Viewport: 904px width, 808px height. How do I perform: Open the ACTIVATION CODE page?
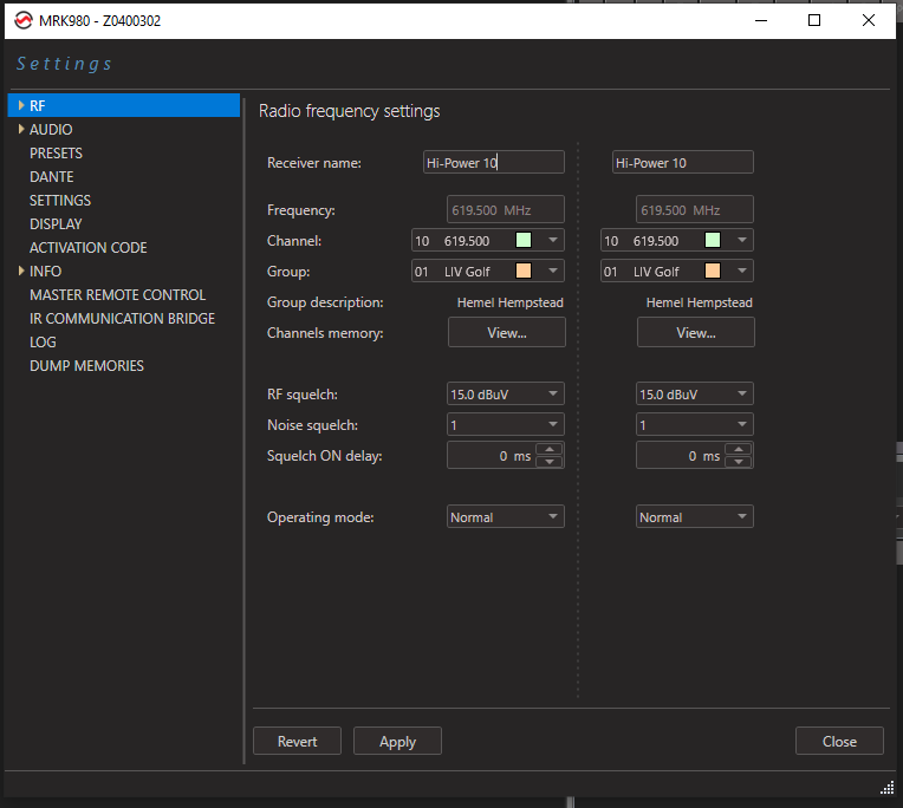pos(88,247)
